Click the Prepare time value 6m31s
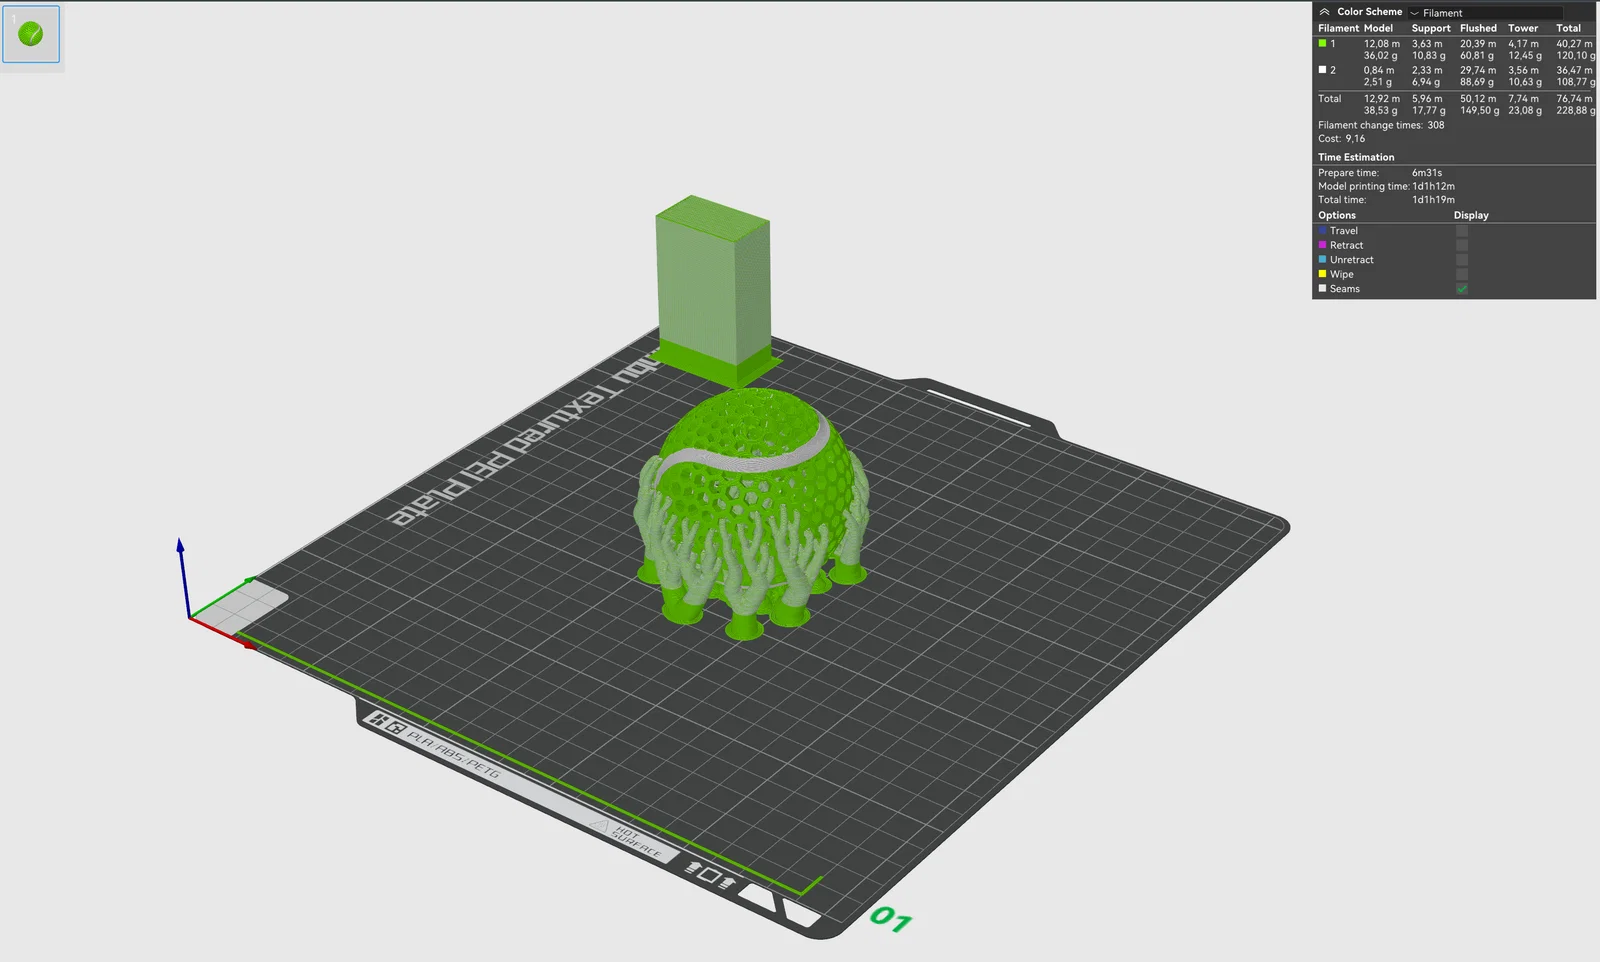Viewport: 1600px width, 962px height. pos(1427,173)
